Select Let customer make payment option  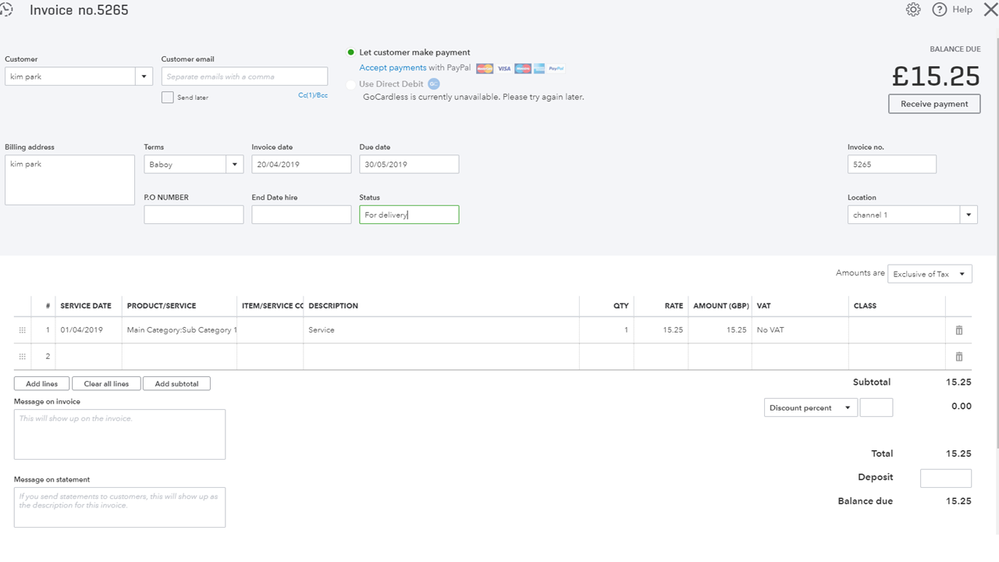[x=351, y=52]
